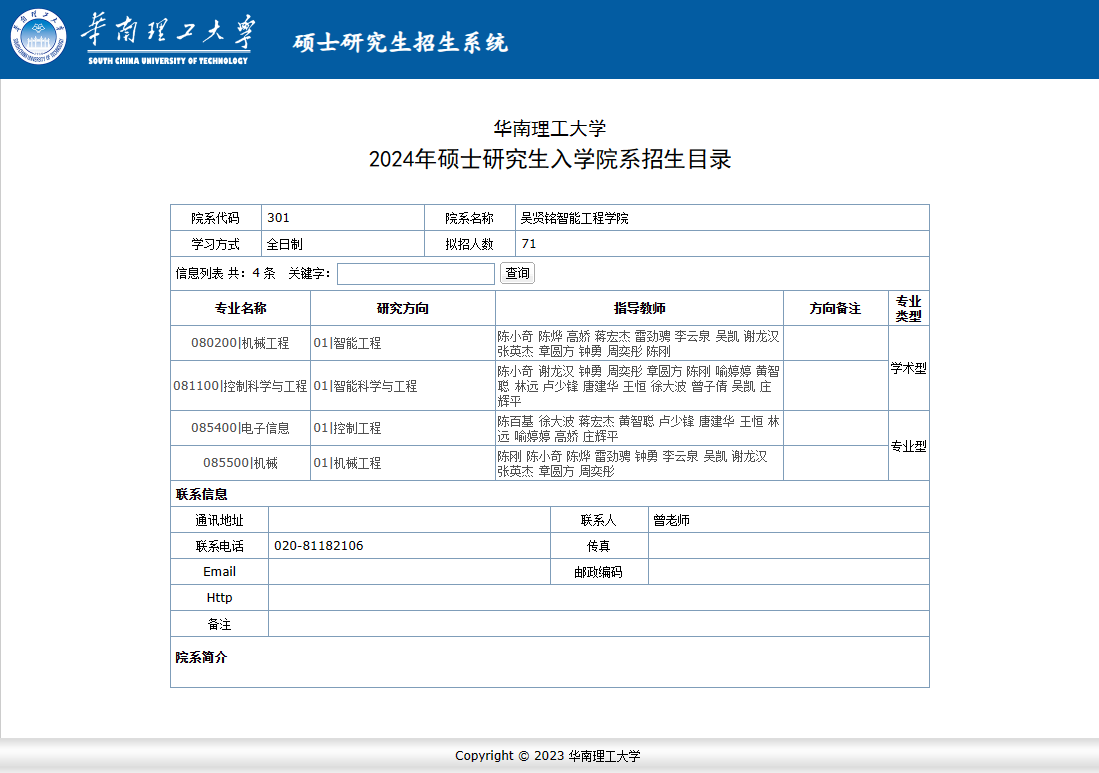Click the 01|智能科学与工程 research direction cell
The height and width of the screenshot is (773, 1099).
pyautogui.click(x=402, y=386)
